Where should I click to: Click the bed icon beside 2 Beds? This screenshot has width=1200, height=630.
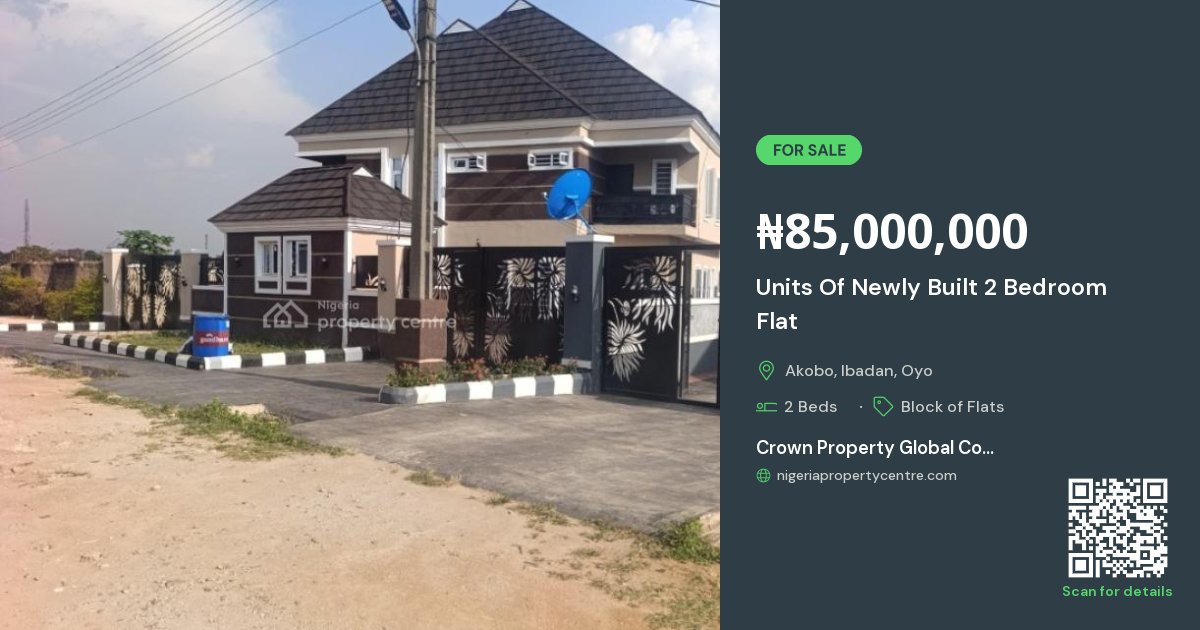click(766, 407)
